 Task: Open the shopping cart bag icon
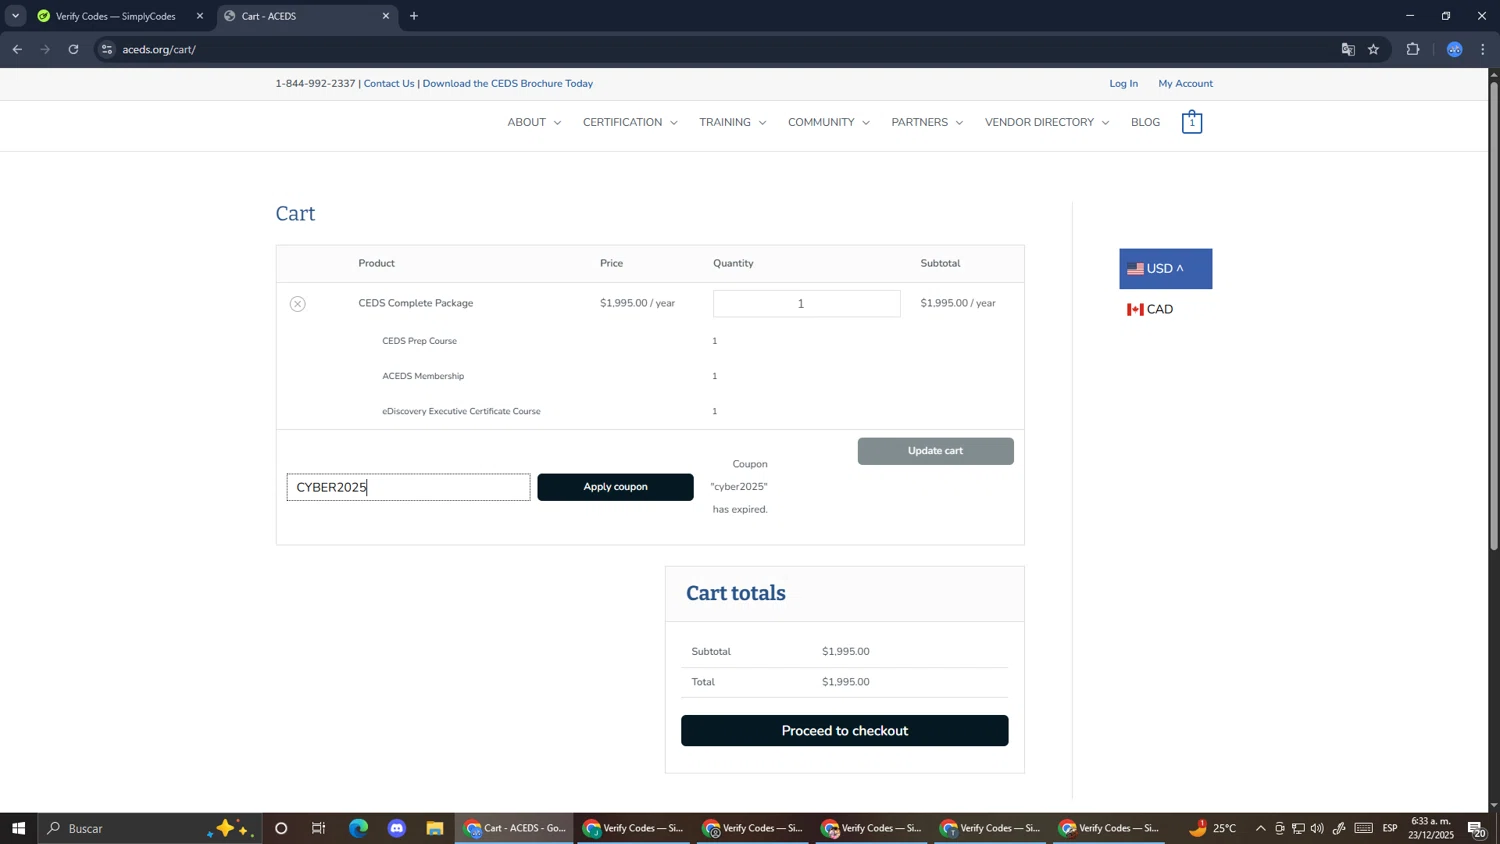click(x=1191, y=123)
